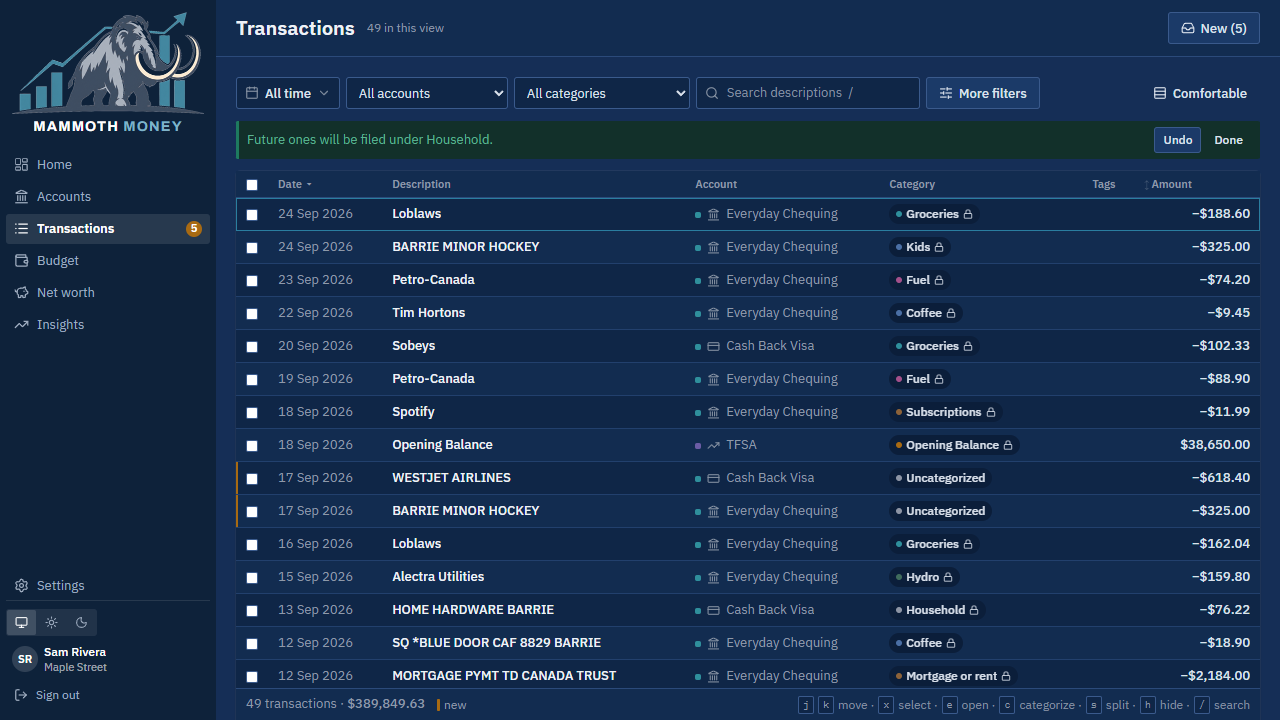1280x720 pixels.
Task: Switch to dark theme moon icon
Action: [x=82, y=622]
